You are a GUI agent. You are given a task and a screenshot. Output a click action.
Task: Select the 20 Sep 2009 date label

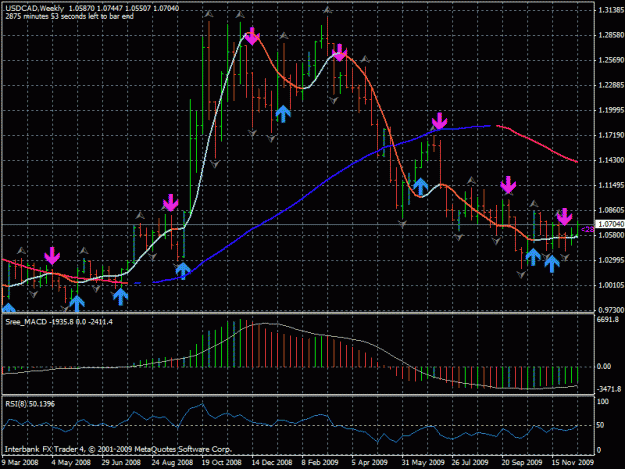[522, 463]
